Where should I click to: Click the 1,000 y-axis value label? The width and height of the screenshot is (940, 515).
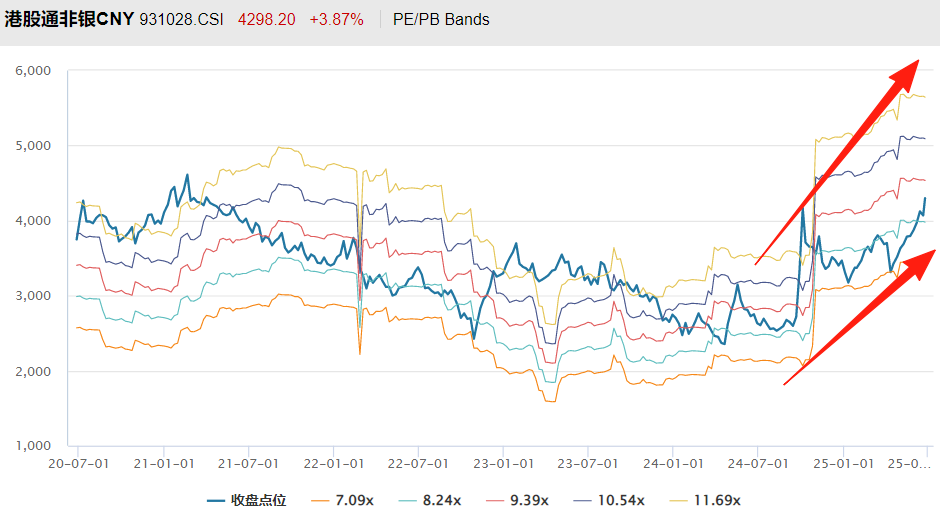33,446
